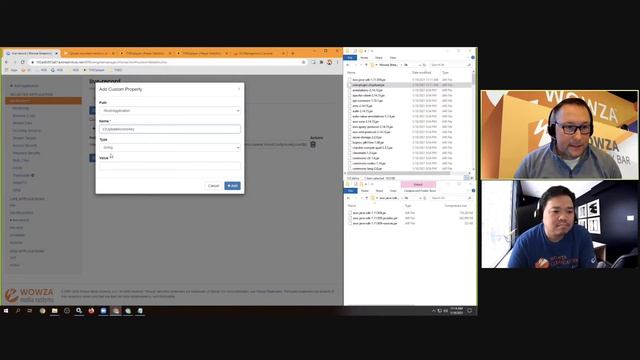Open the Chrome three-dot menu
This screenshot has width=640, height=360.
[x=338, y=62]
